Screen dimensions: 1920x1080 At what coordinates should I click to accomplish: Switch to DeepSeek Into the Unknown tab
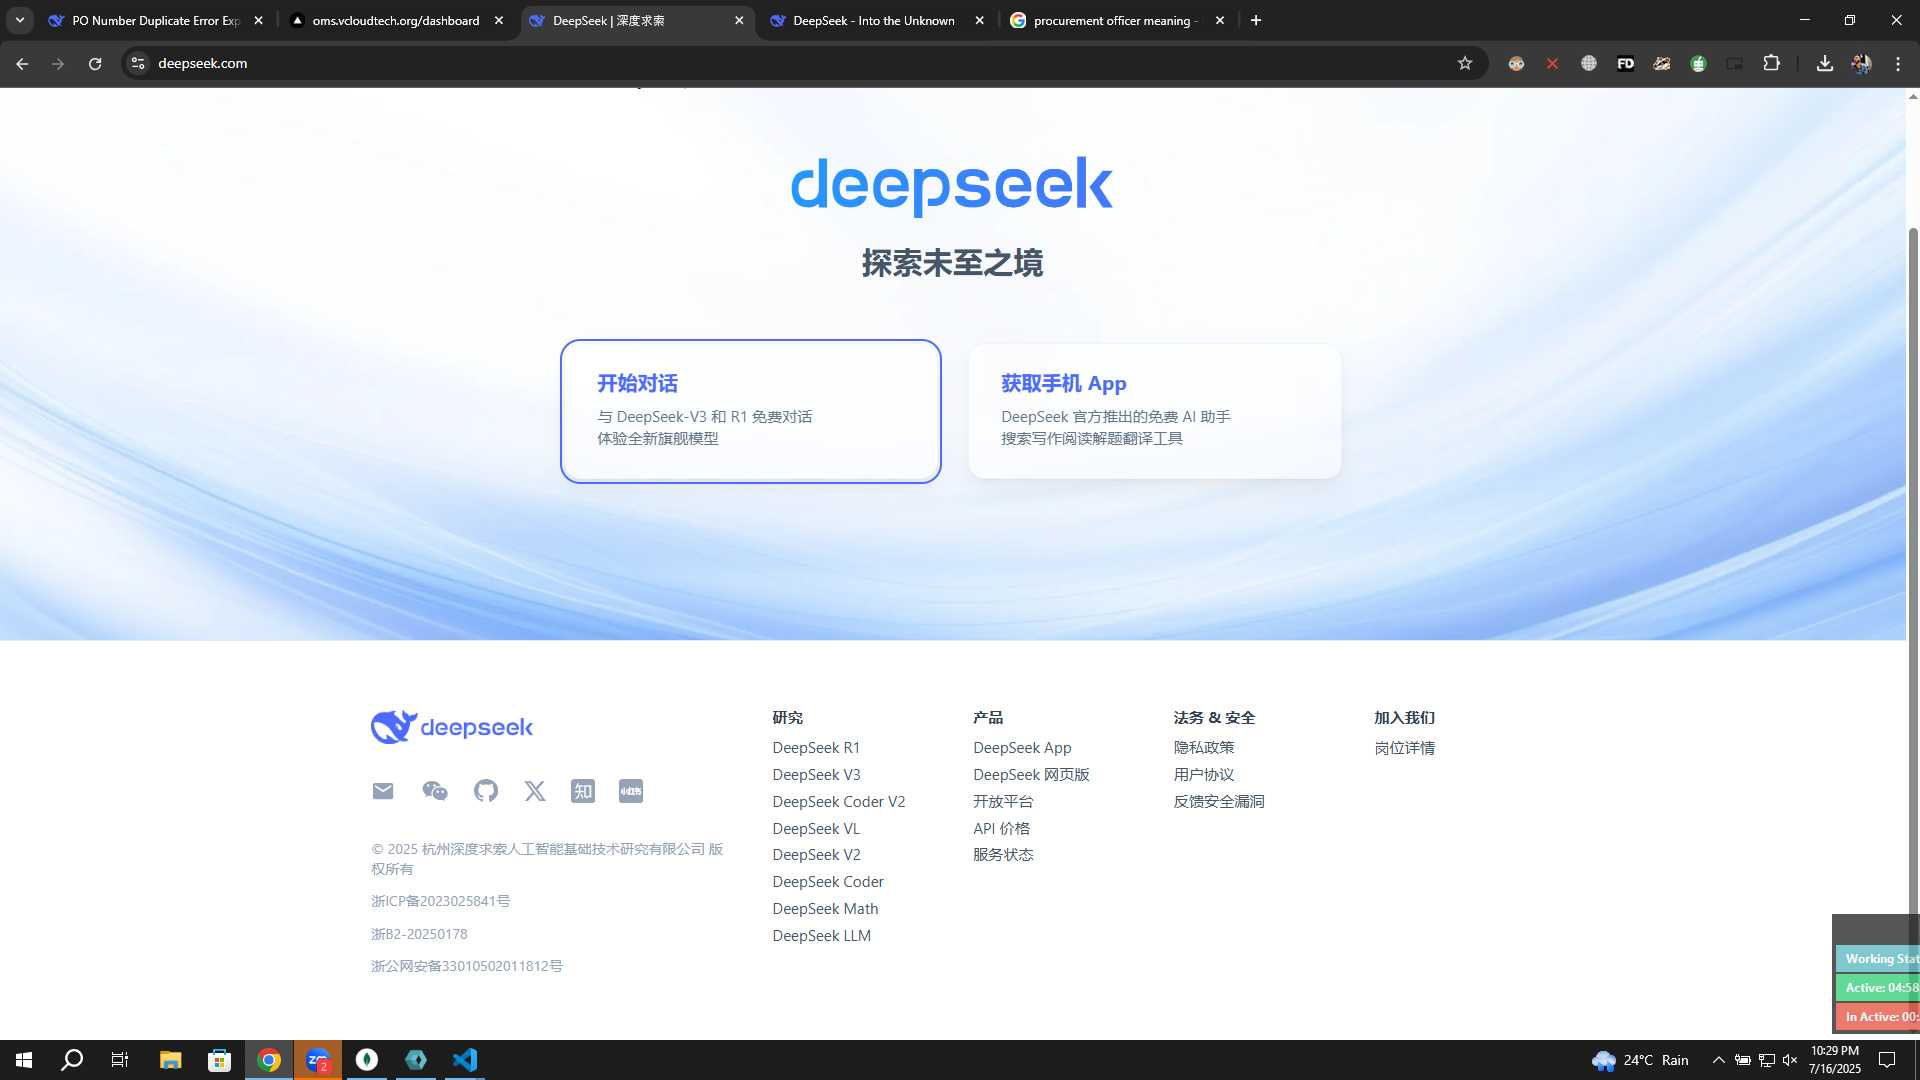(x=874, y=20)
